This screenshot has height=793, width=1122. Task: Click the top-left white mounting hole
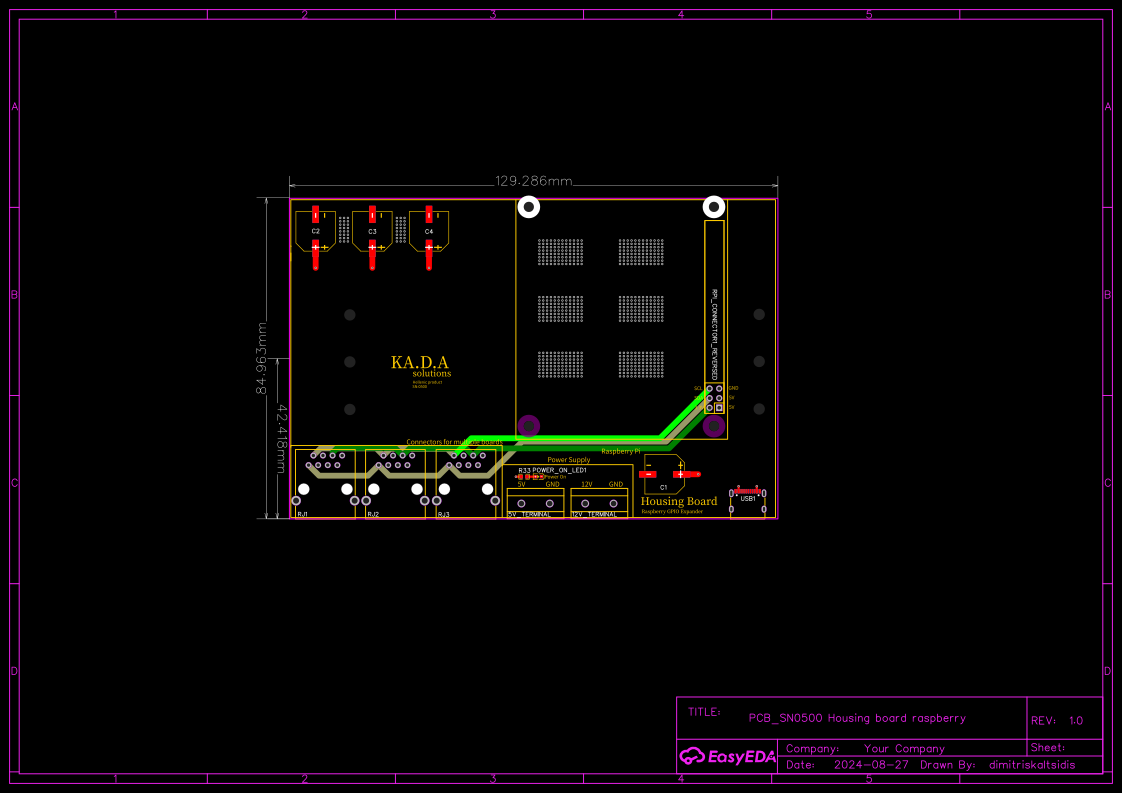pos(529,207)
